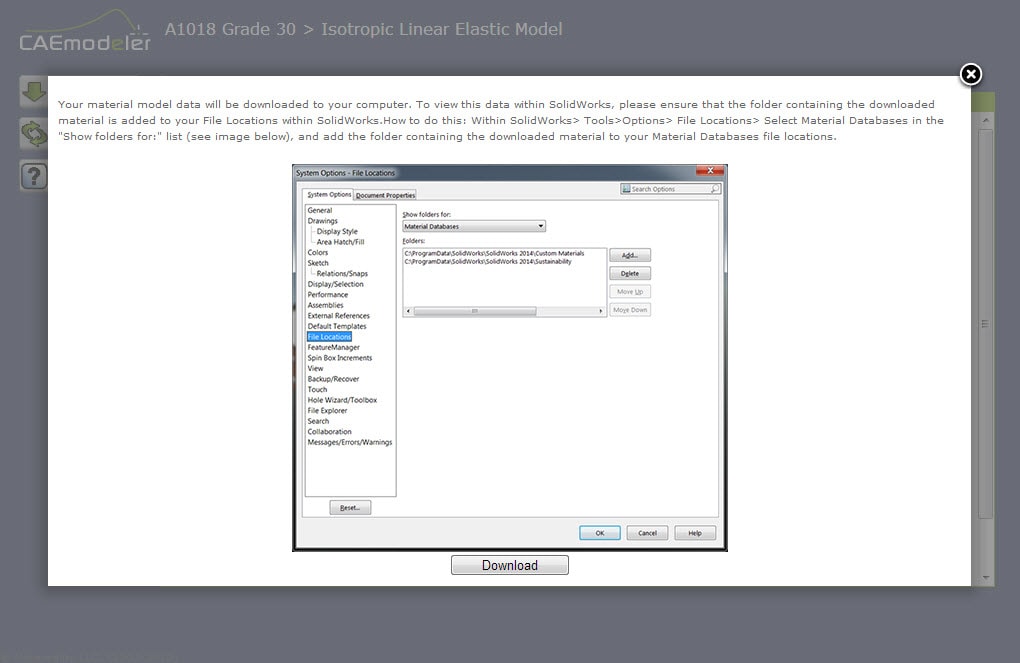Select FeatureManager in the options list

pos(333,347)
